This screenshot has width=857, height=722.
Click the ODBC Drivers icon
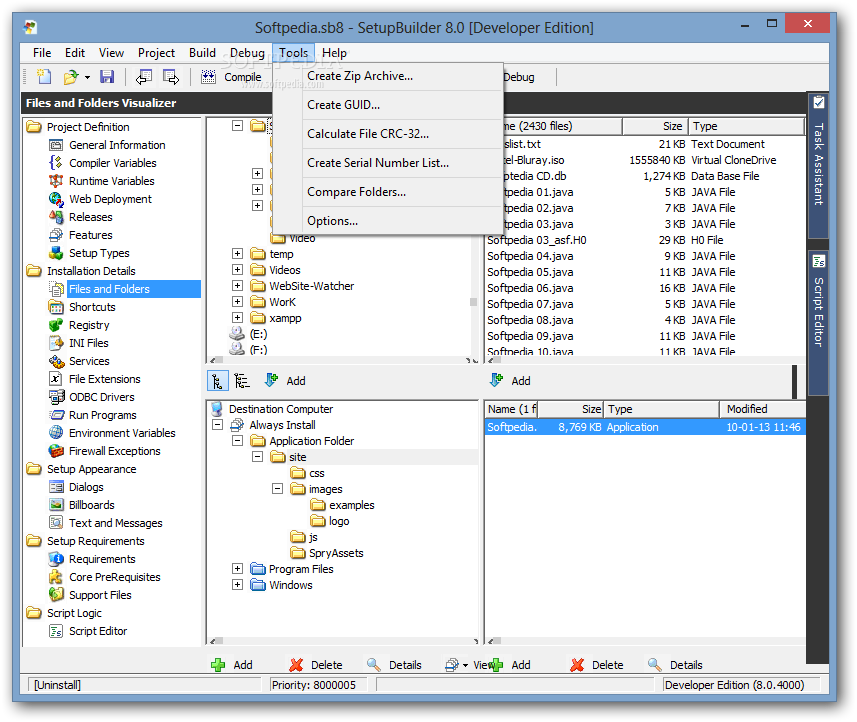click(x=56, y=397)
